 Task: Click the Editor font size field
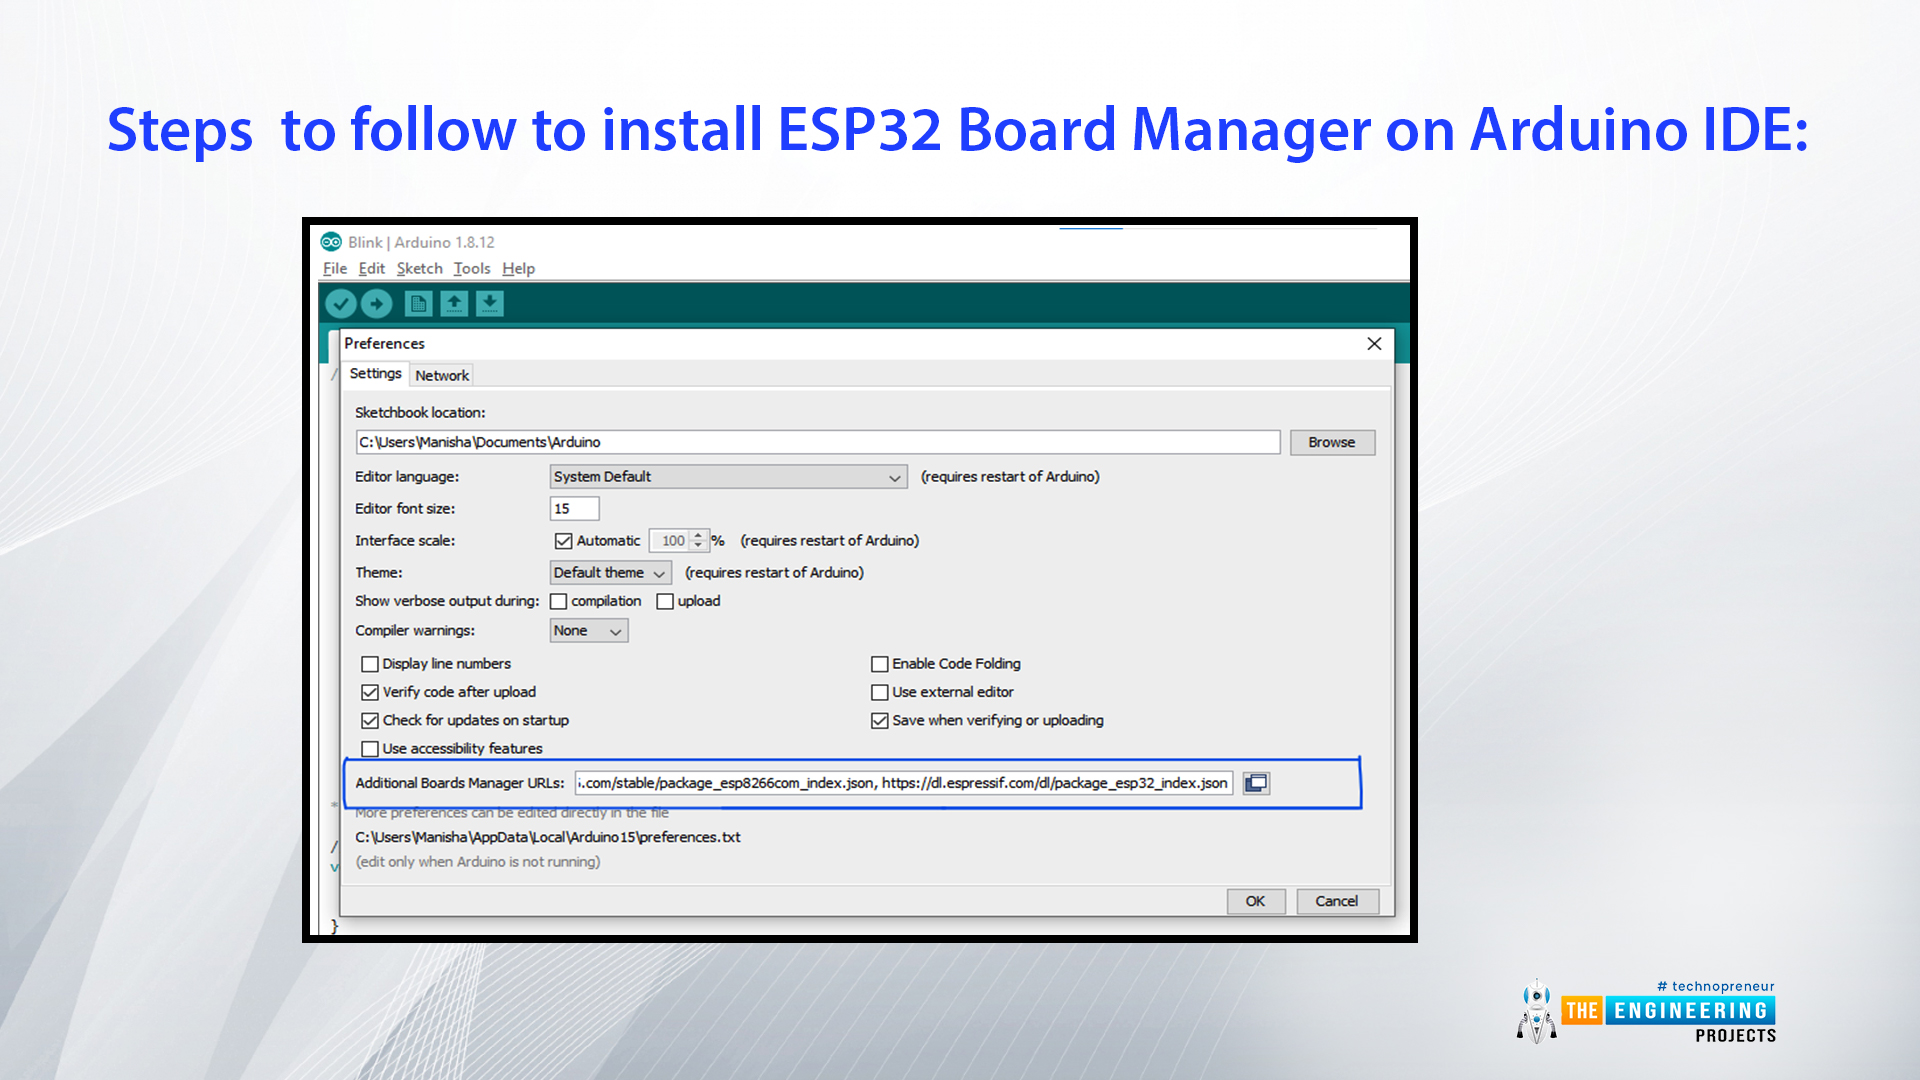[x=574, y=509]
